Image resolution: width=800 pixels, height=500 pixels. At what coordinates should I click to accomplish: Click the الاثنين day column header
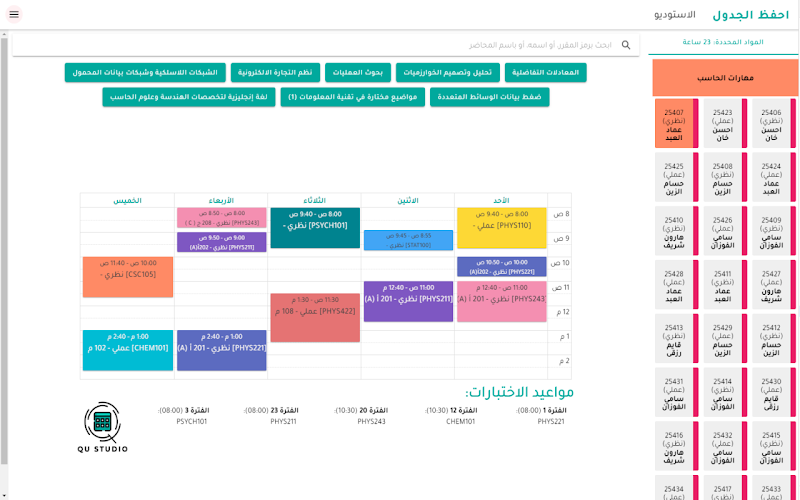point(408,201)
